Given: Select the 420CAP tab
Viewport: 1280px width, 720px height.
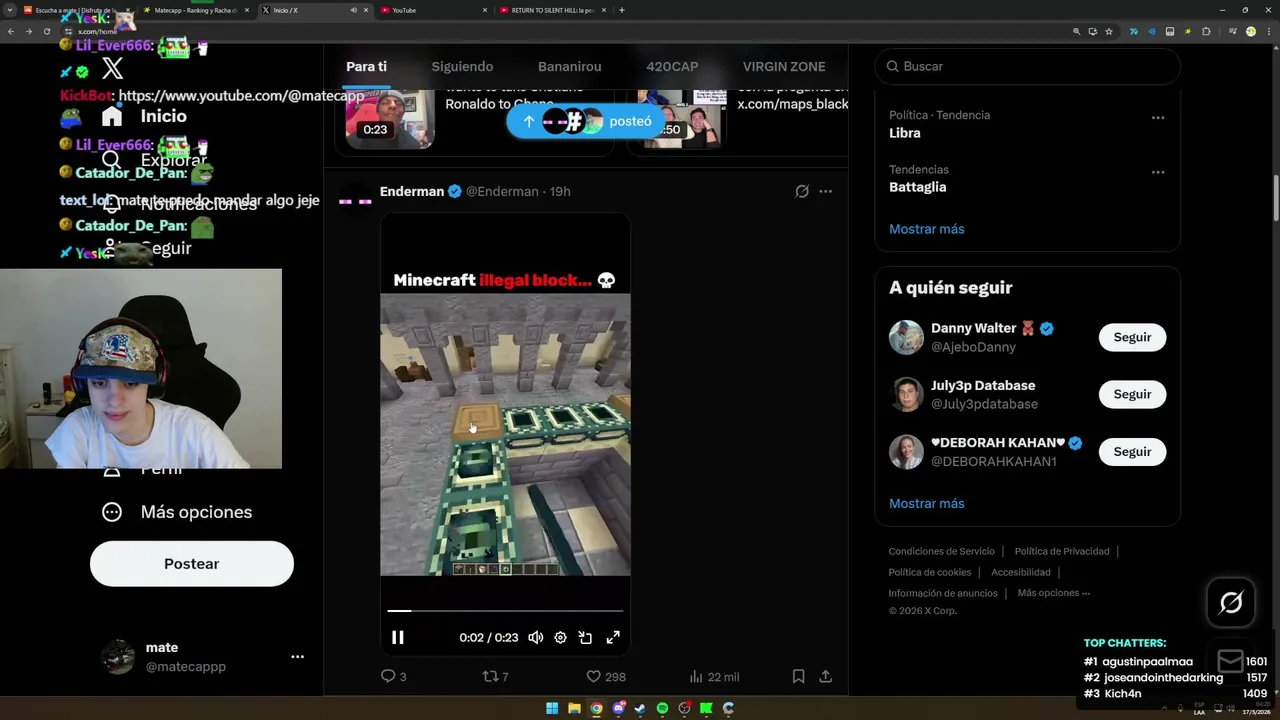Looking at the screenshot, I should click(672, 66).
